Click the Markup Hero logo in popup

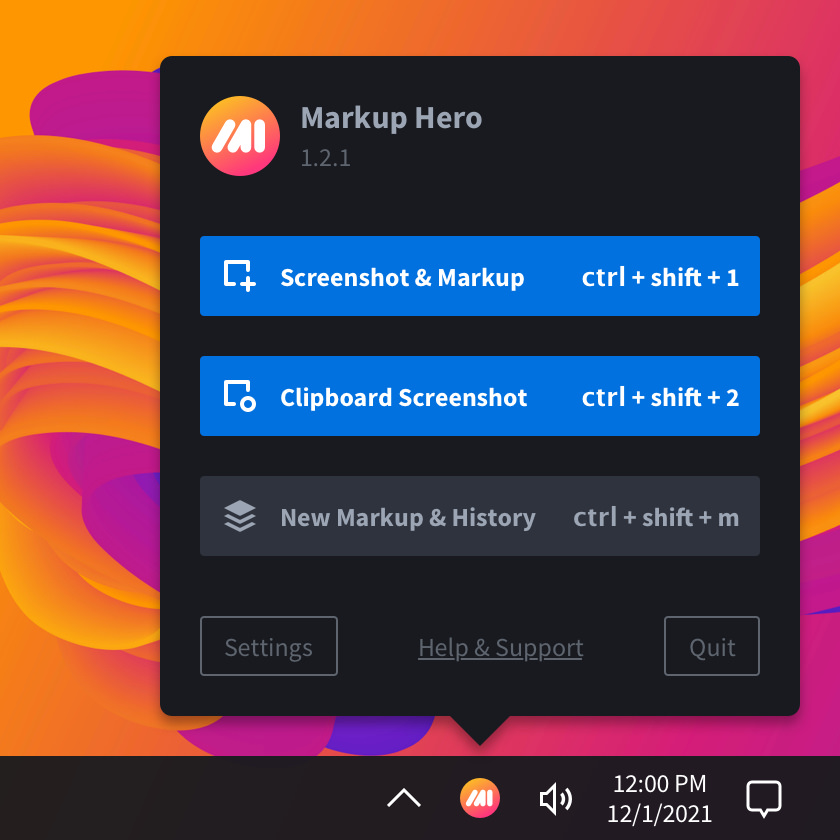pyautogui.click(x=240, y=137)
